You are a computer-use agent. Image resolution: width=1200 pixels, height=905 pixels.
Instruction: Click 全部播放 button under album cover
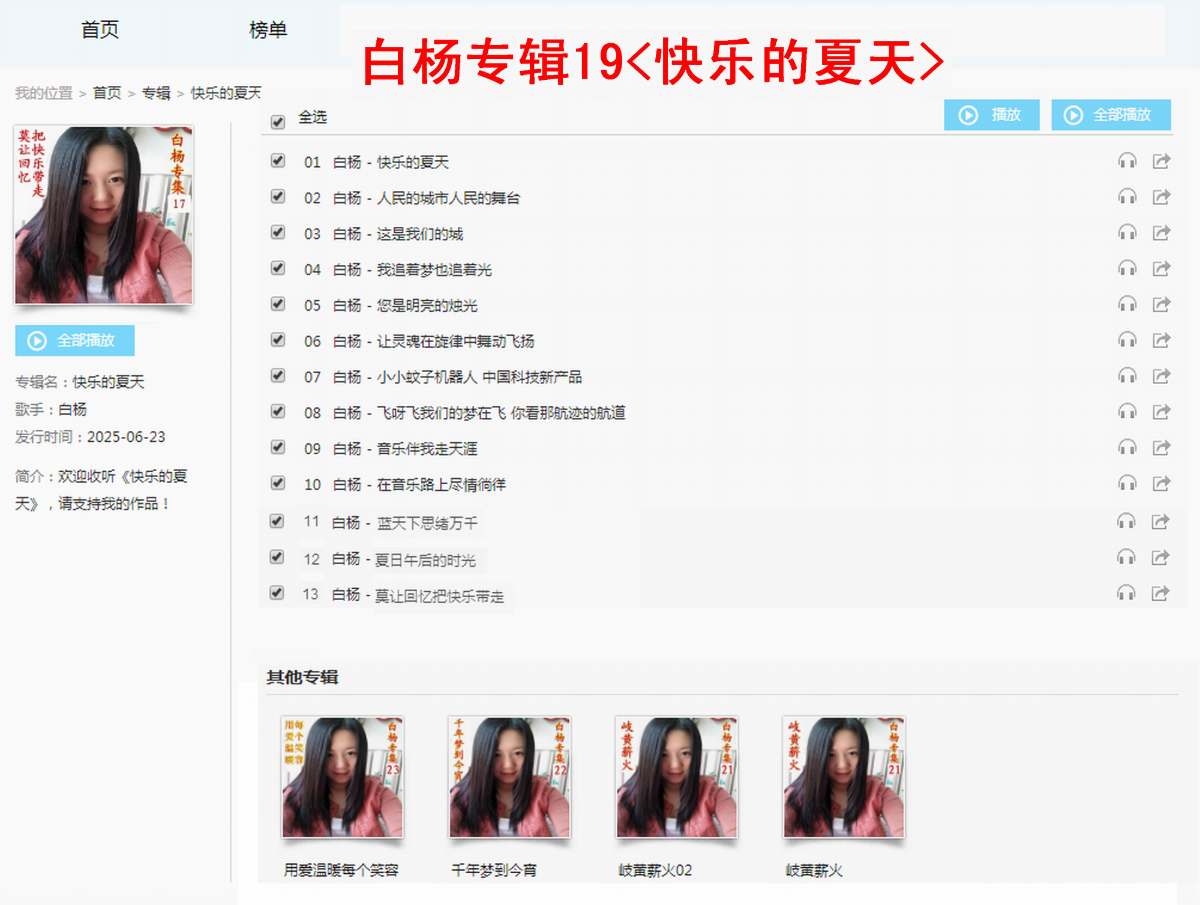tap(75, 340)
